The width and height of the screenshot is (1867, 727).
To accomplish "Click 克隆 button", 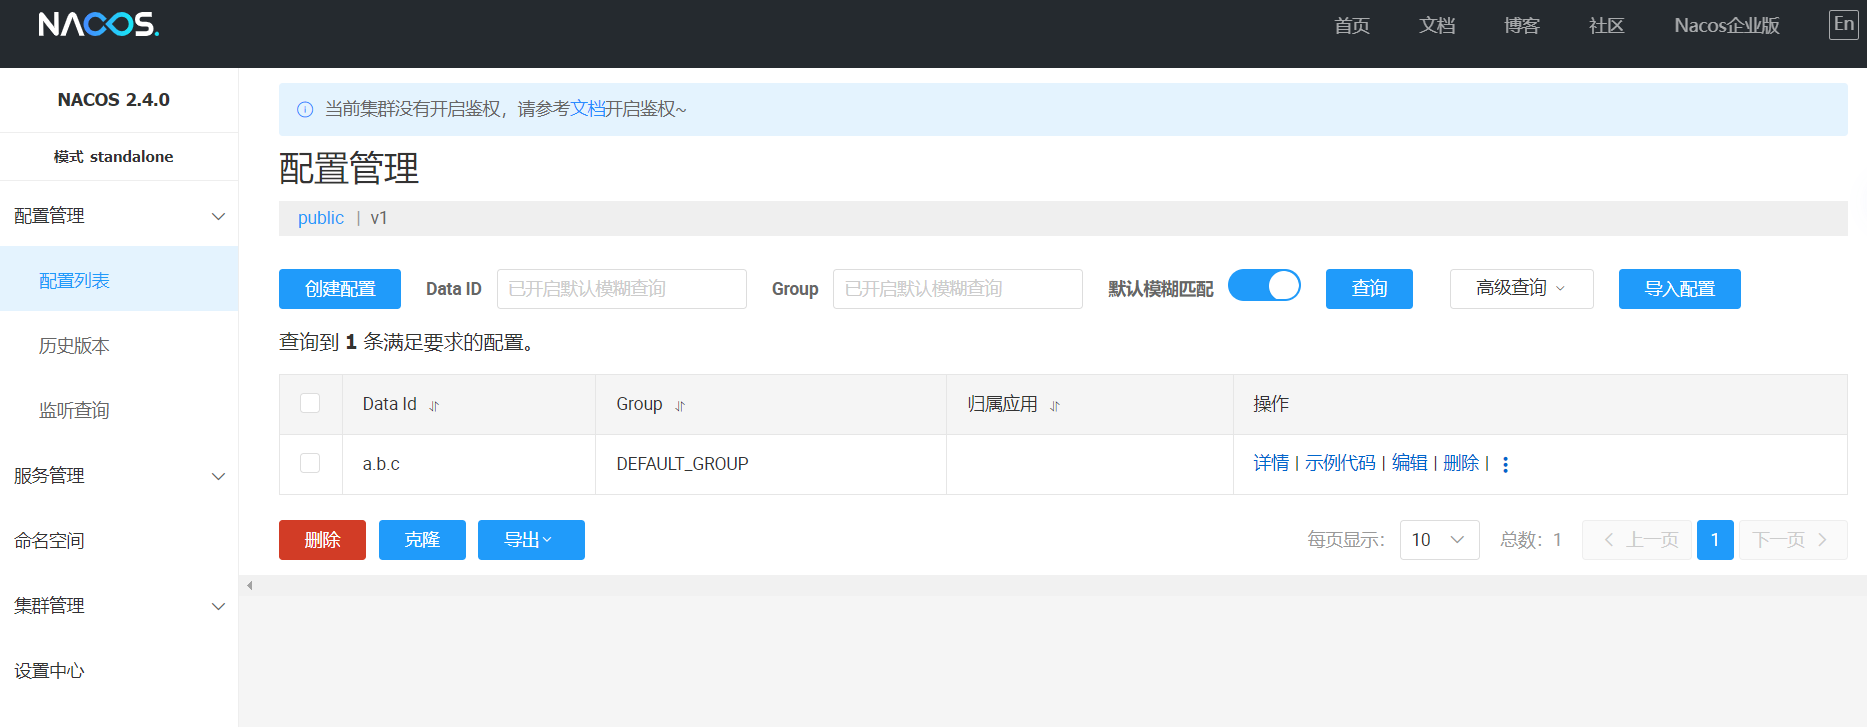I will (422, 540).
